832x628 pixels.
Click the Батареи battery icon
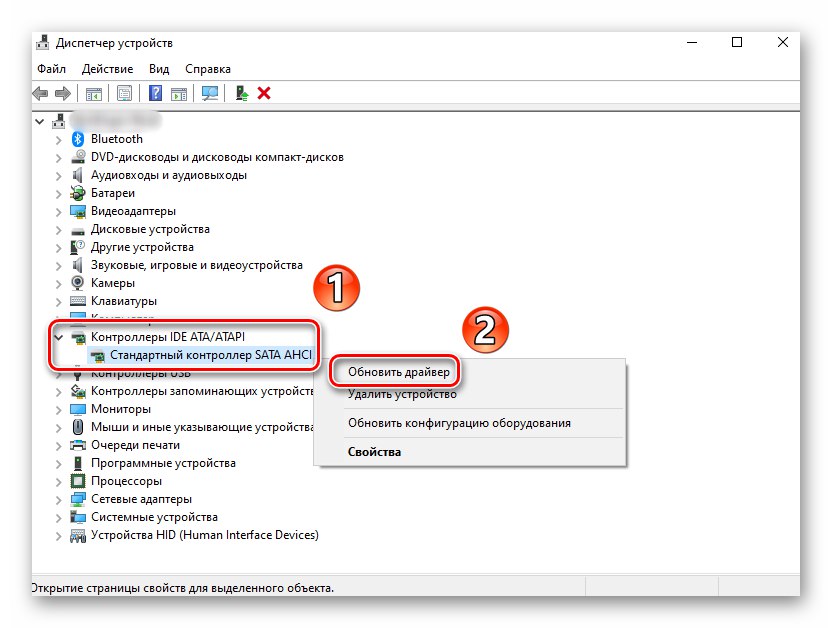pos(78,193)
